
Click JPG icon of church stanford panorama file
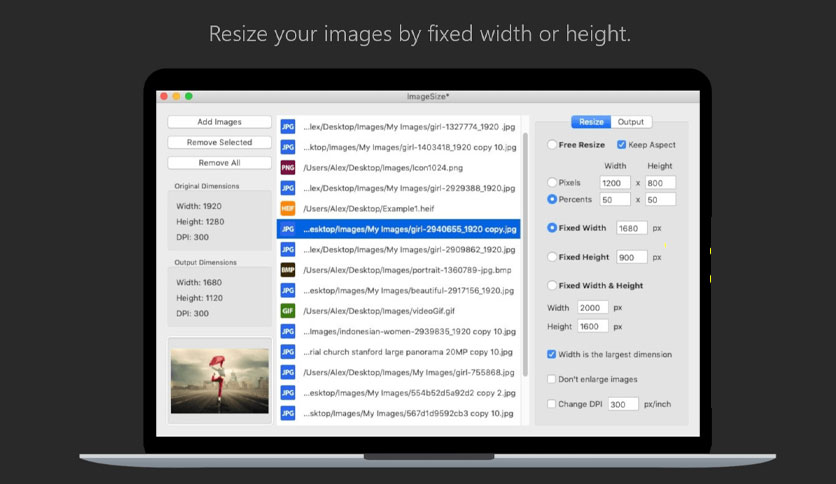click(x=288, y=352)
